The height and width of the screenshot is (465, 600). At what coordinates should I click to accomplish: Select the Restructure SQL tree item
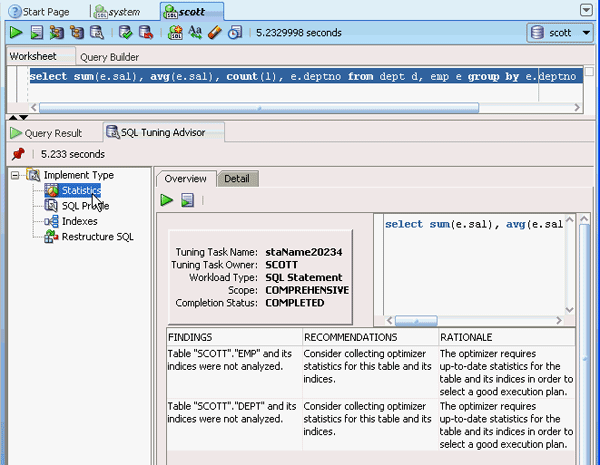coord(98,237)
